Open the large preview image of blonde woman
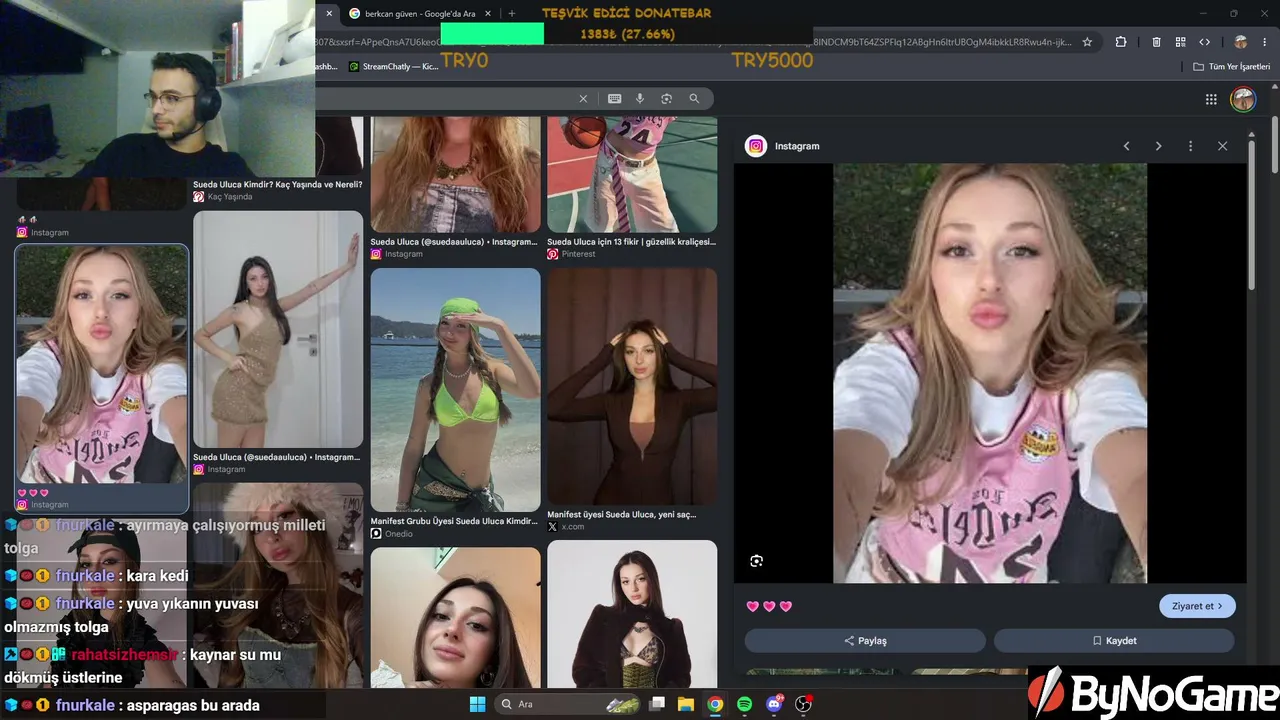 (990, 373)
